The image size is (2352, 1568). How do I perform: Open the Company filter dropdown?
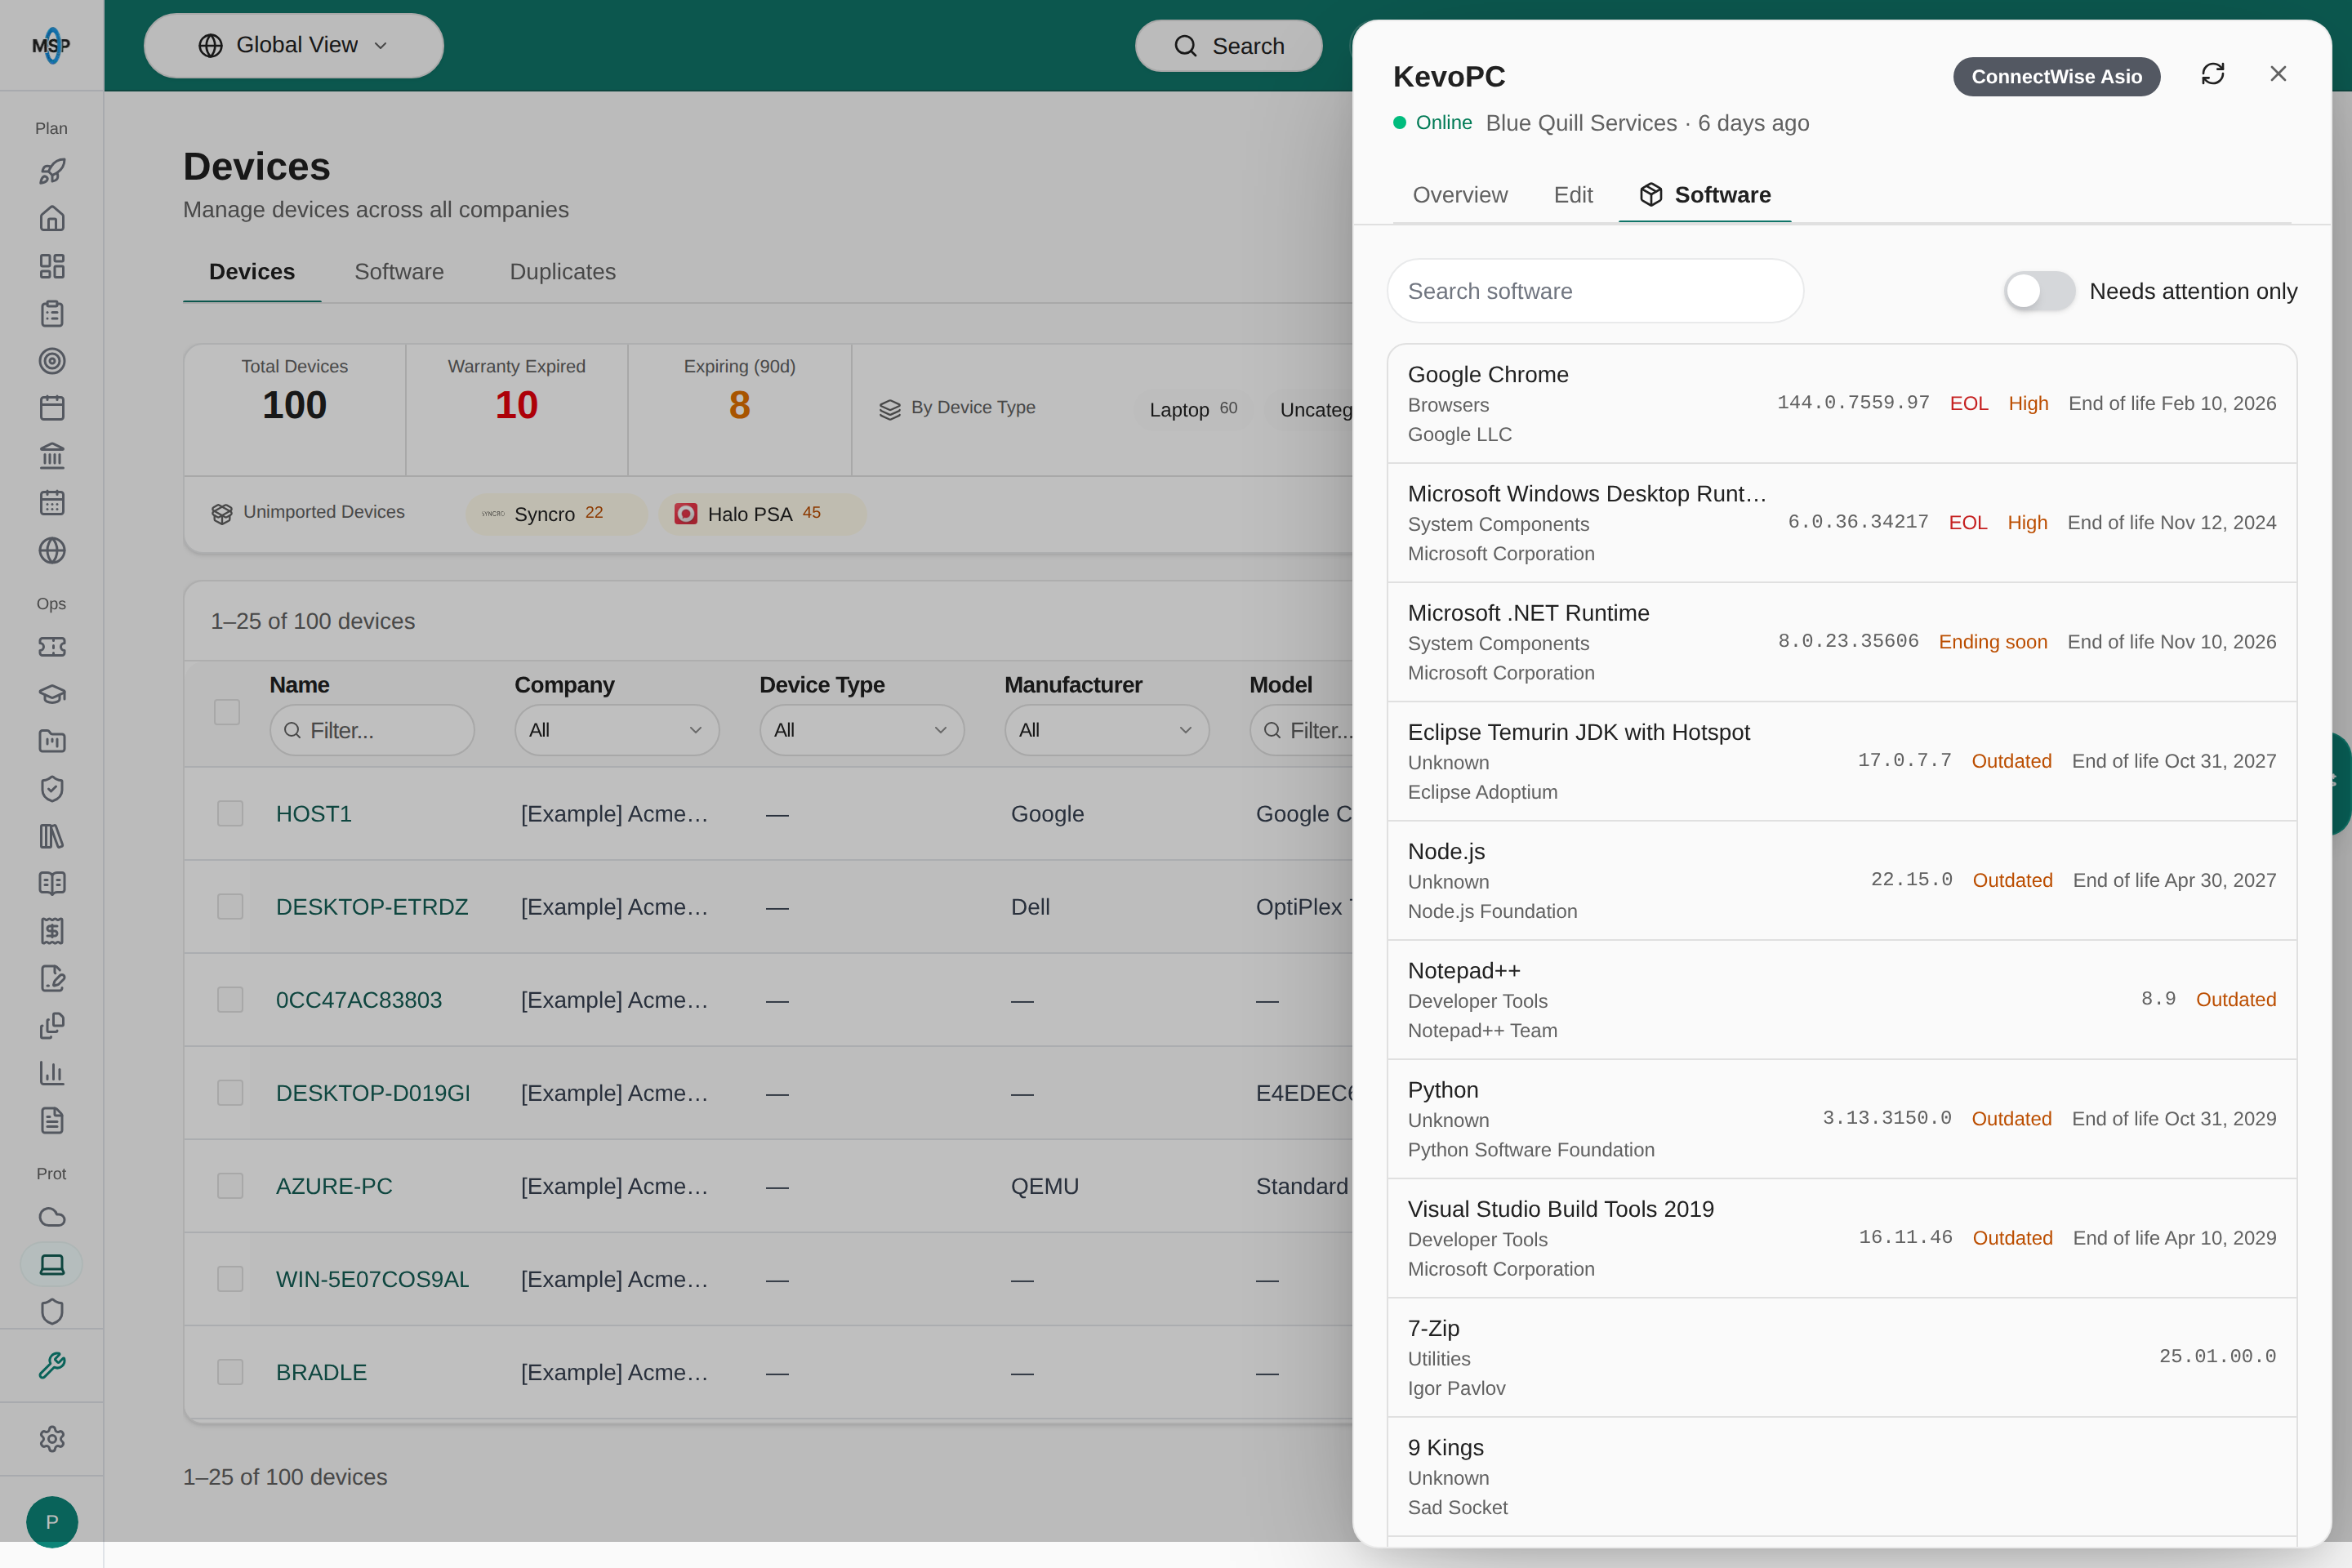pos(616,730)
